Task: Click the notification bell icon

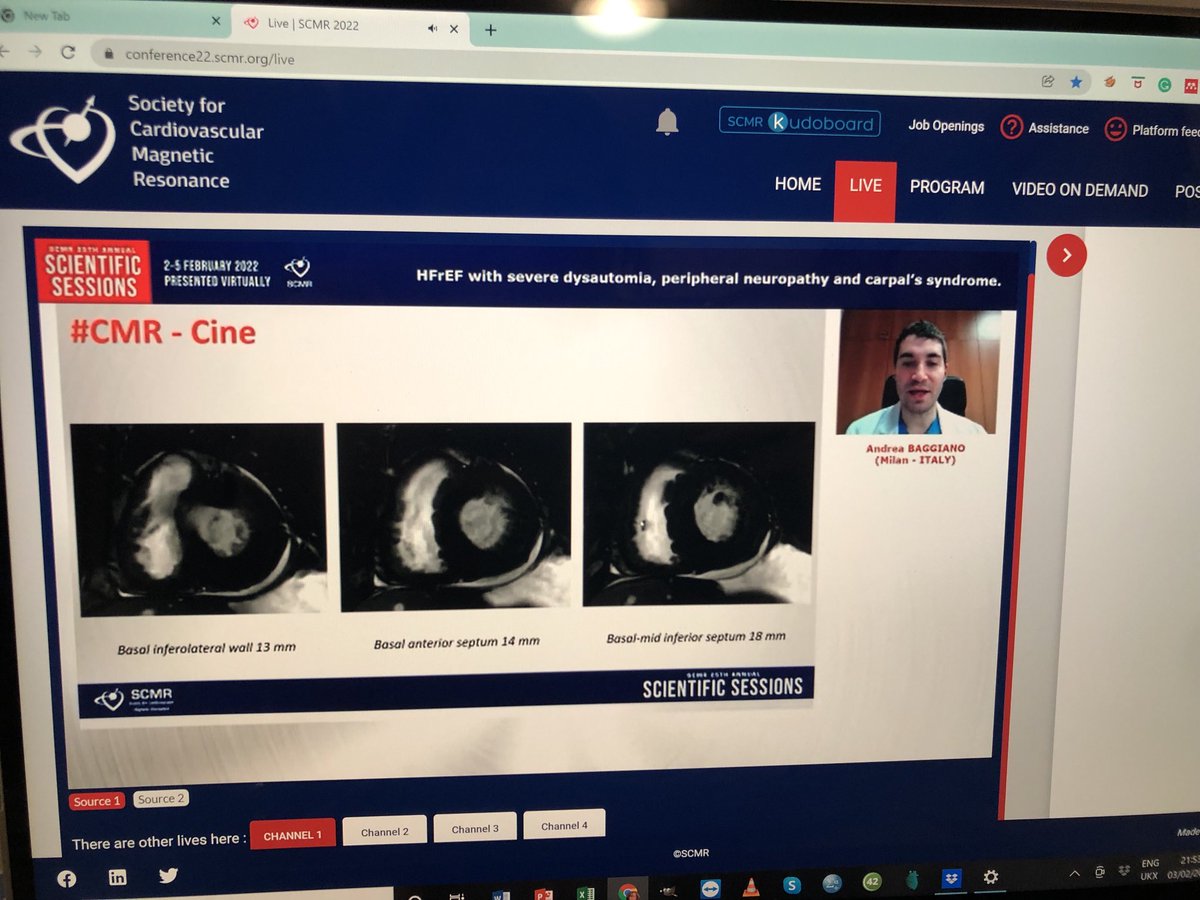Action: (667, 122)
